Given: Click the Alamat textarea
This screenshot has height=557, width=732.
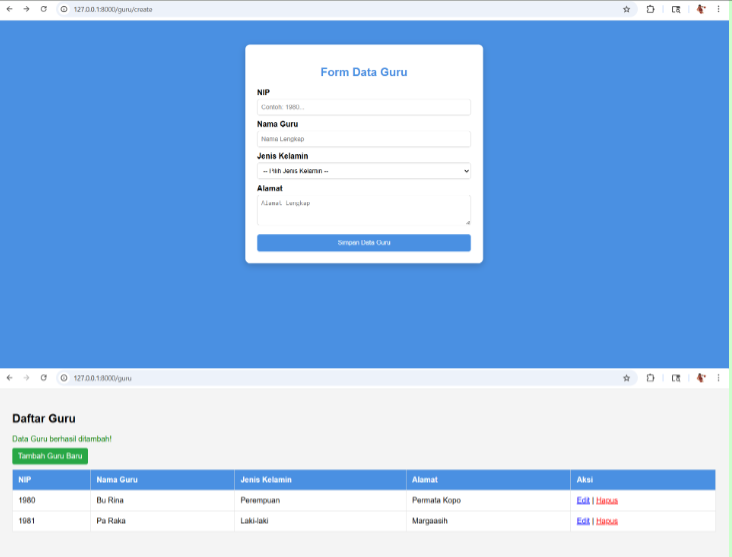Looking at the screenshot, I should pyautogui.click(x=364, y=211).
